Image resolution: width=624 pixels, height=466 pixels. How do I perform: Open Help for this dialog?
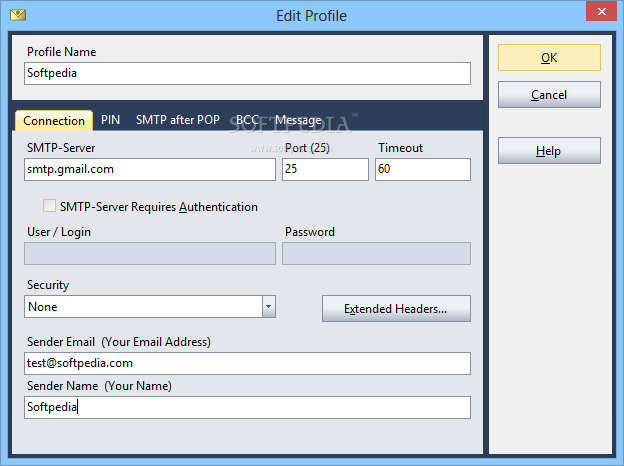(x=549, y=151)
